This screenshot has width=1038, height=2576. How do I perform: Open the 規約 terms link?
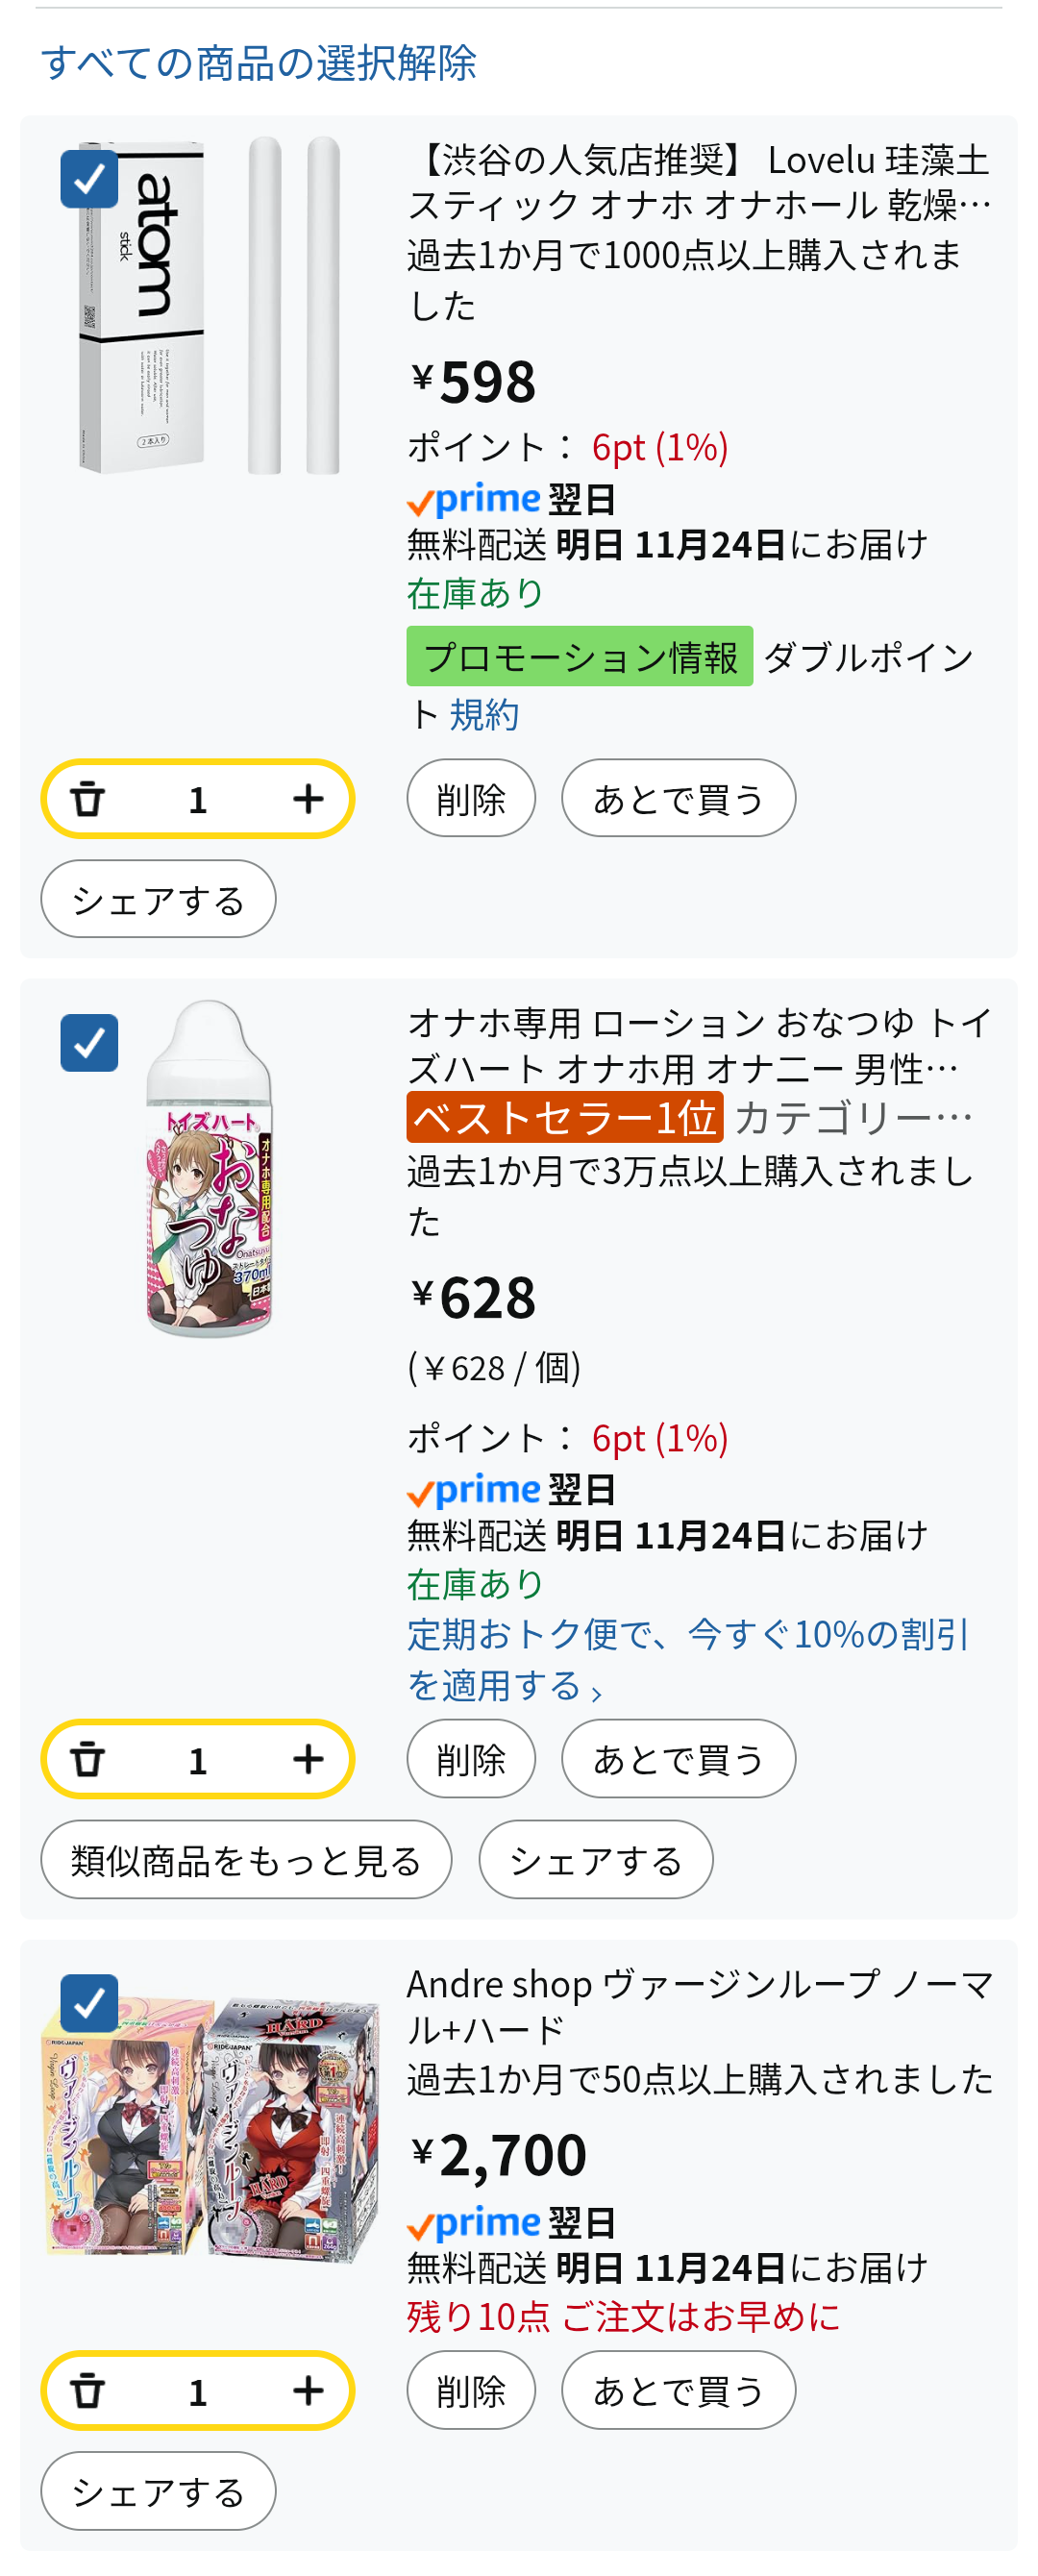(484, 715)
